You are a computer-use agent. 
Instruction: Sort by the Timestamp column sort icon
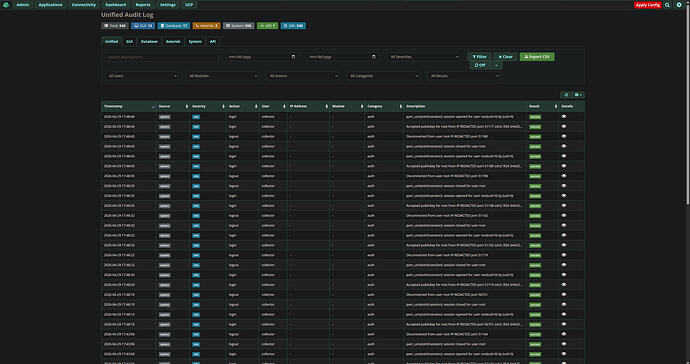click(x=153, y=107)
